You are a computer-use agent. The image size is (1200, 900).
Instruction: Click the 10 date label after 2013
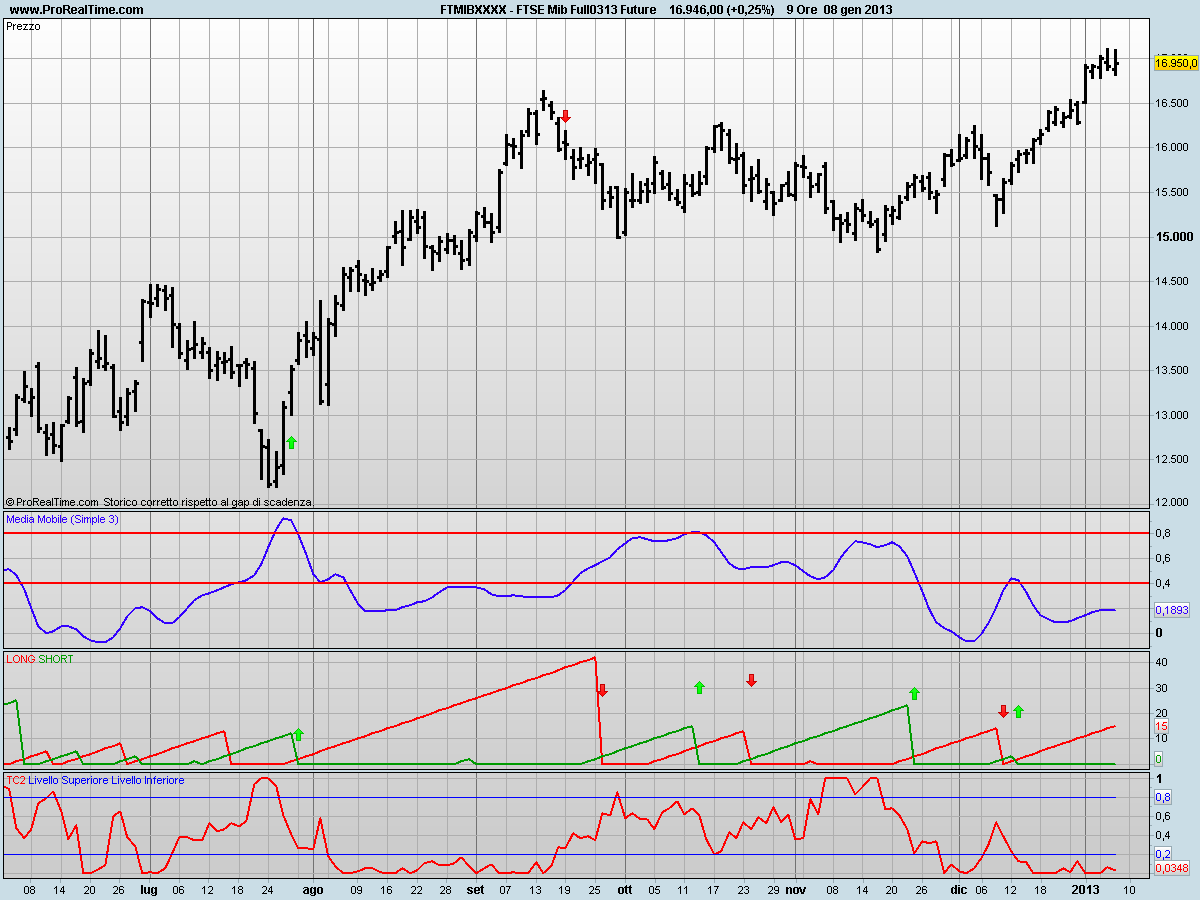[x=1129, y=889]
